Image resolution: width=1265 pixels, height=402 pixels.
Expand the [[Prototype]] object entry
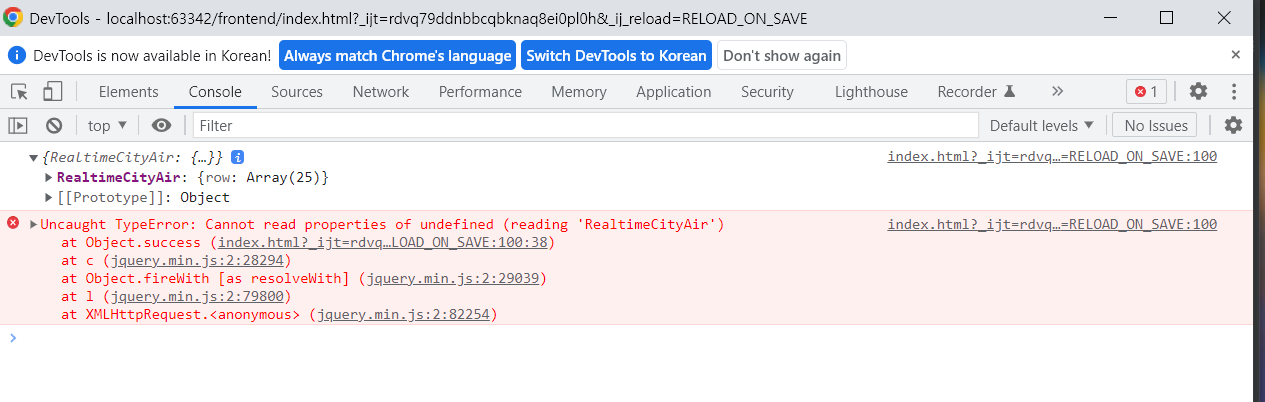point(49,197)
